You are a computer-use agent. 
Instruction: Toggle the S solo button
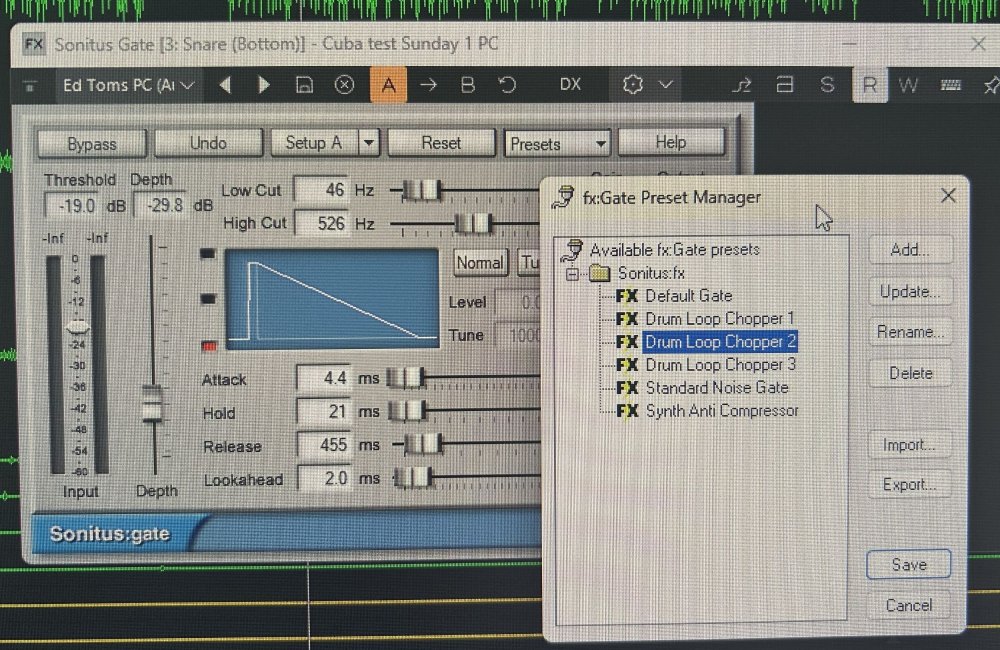827,85
